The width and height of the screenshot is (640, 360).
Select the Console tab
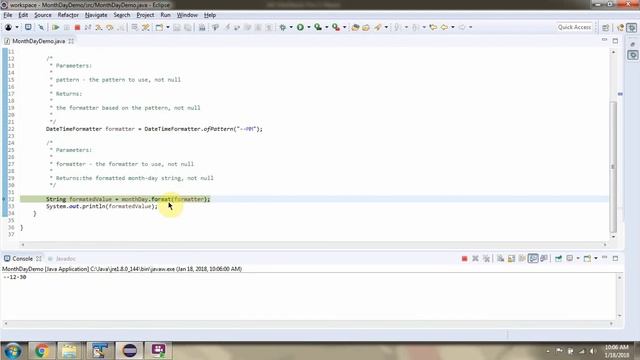point(22,259)
